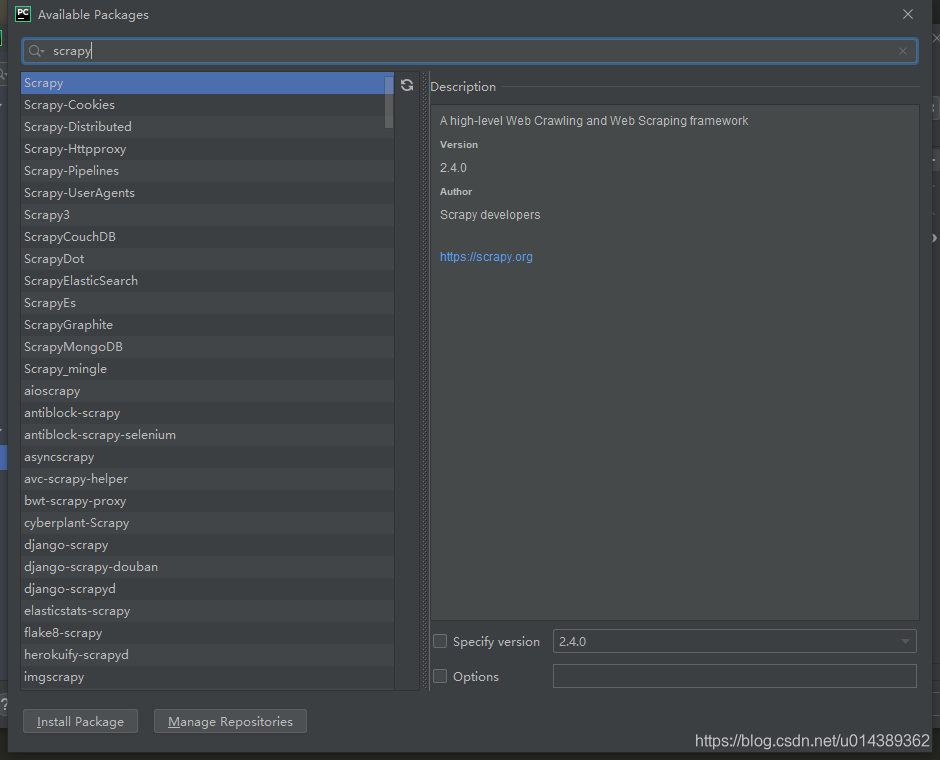Select django-scrapyd in the list
Image resolution: width=940 pixels, height=760 pixels.
(x=207, y=589)
